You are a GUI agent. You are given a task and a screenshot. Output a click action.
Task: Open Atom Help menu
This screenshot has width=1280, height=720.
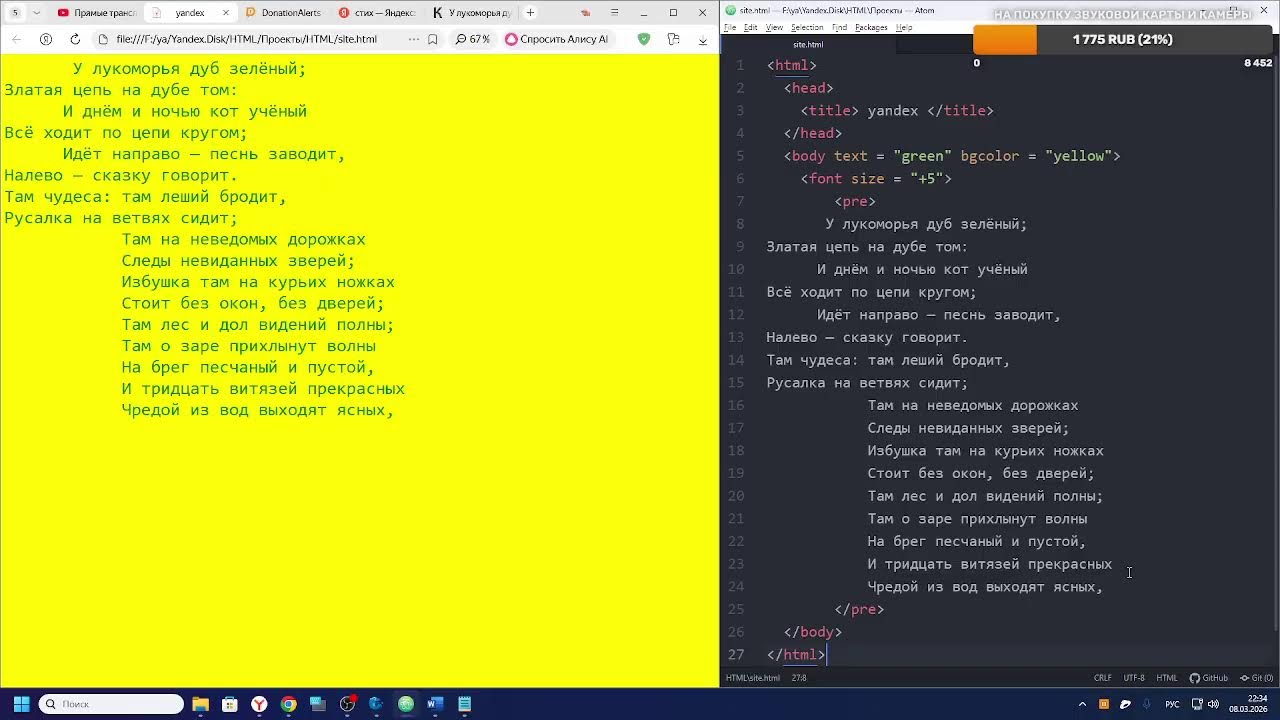tap(904, 27)
